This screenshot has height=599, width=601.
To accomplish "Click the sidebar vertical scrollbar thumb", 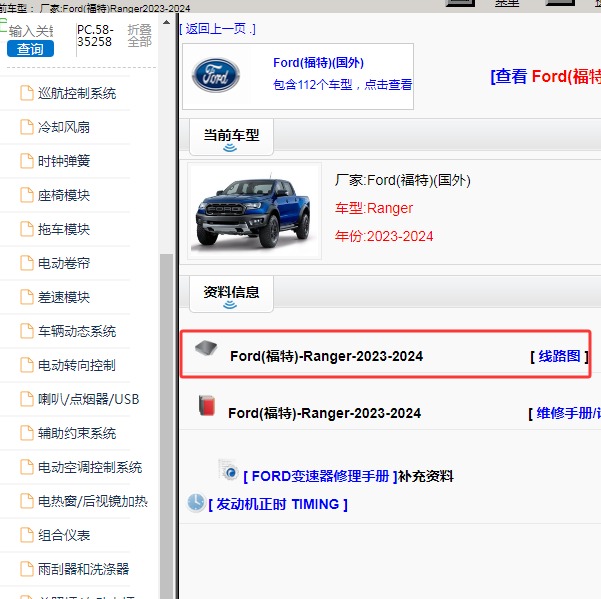I will [x=166, y=425].
